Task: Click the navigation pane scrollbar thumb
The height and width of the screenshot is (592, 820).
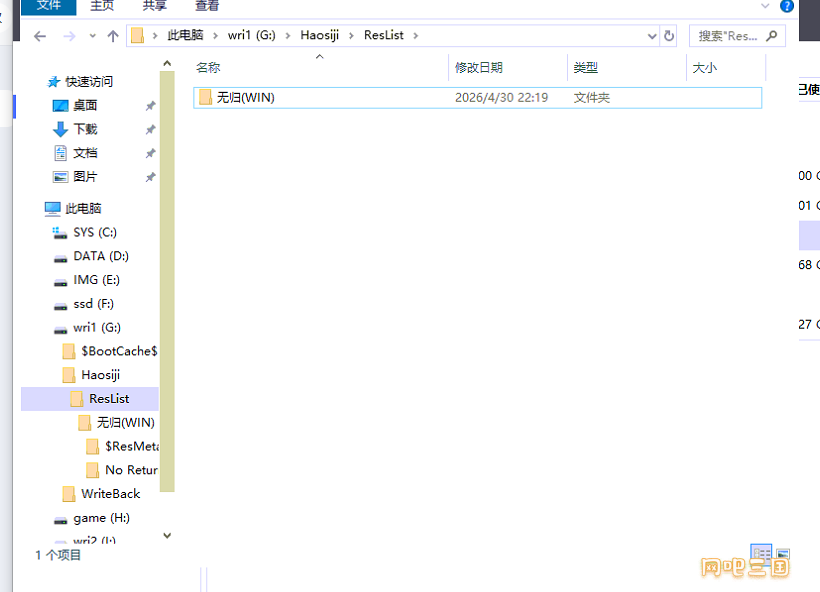Action: point(167,281)
